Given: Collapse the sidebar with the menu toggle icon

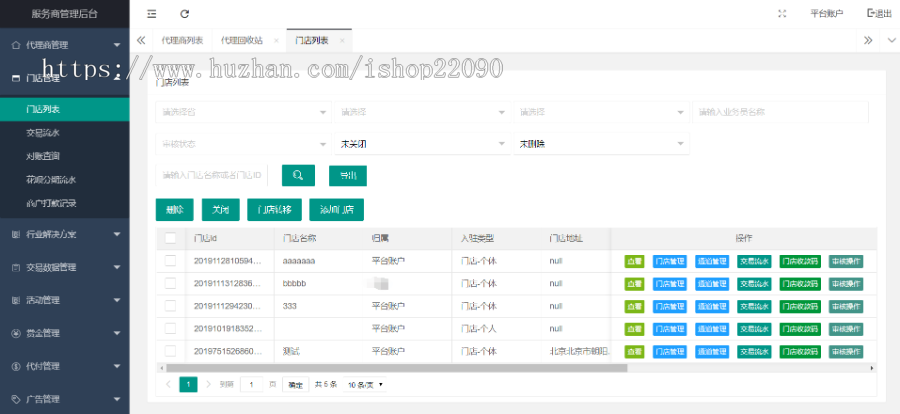Looking at the screenshot, I should (x=152, y=14).
